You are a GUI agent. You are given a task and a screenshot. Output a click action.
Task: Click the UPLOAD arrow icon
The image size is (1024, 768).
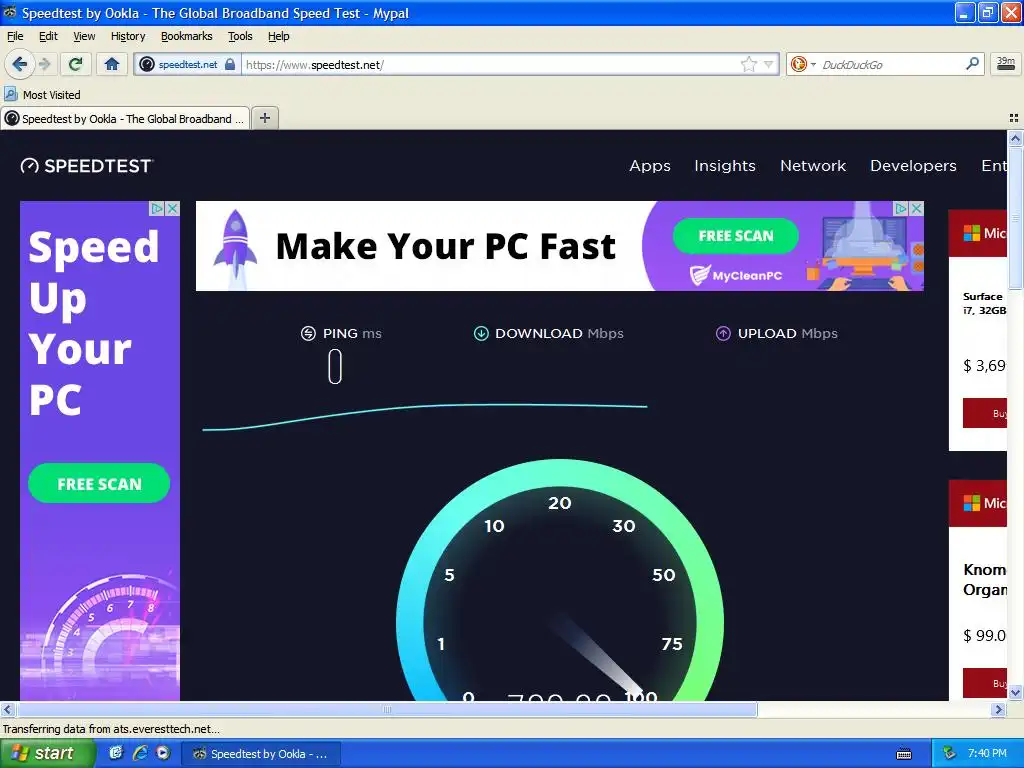coord(723,333)
